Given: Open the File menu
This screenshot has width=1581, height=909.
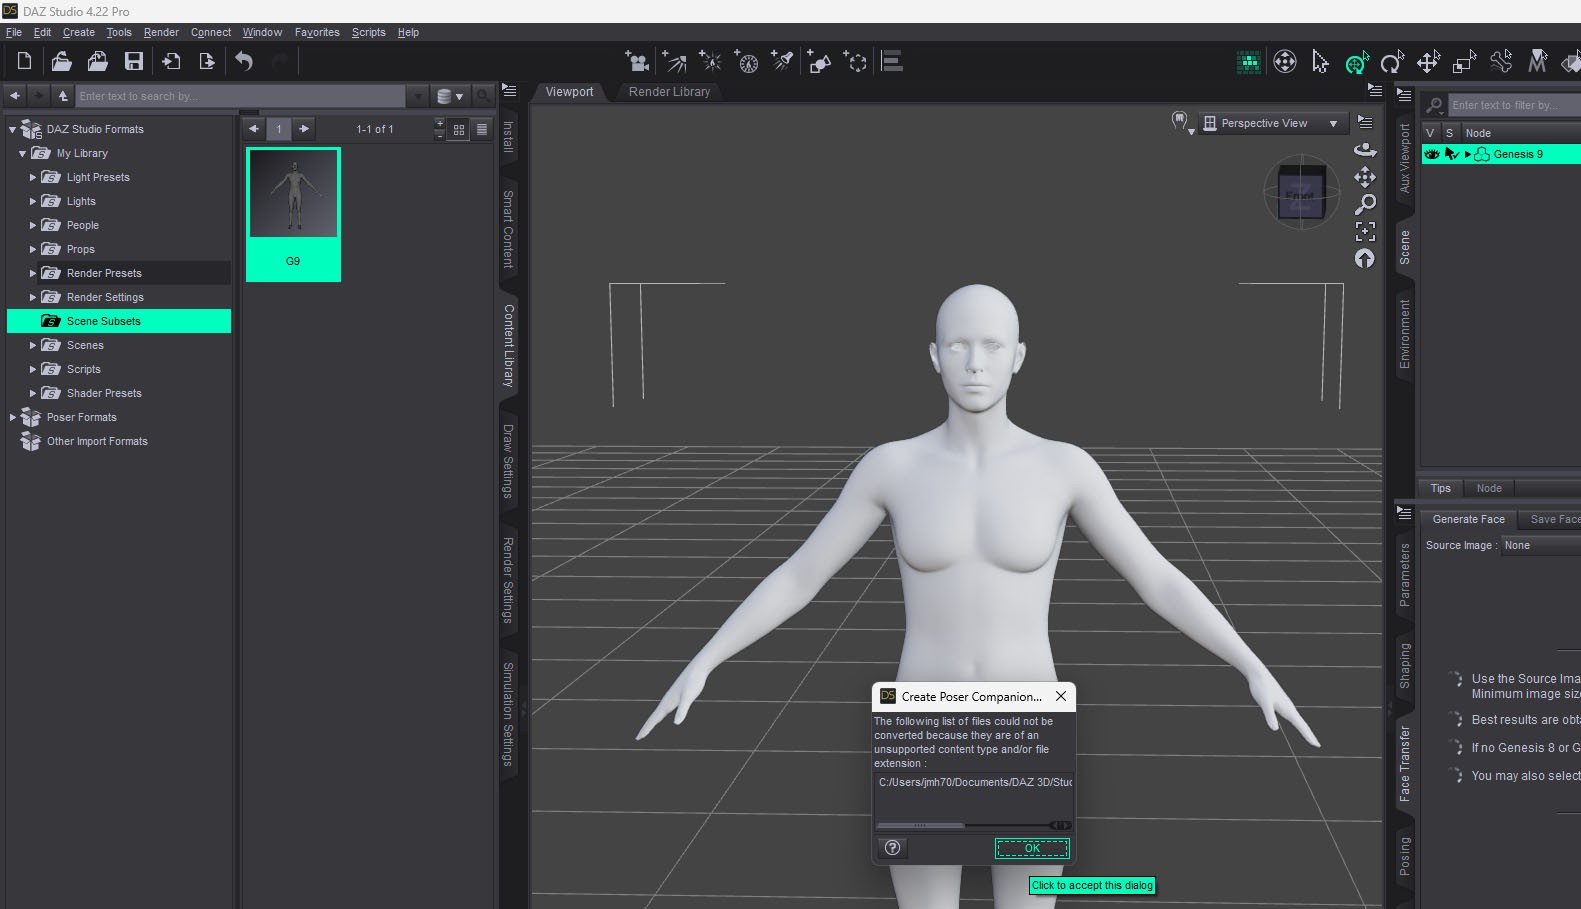Looking at the screenshot, I should (x=14, y=32).
